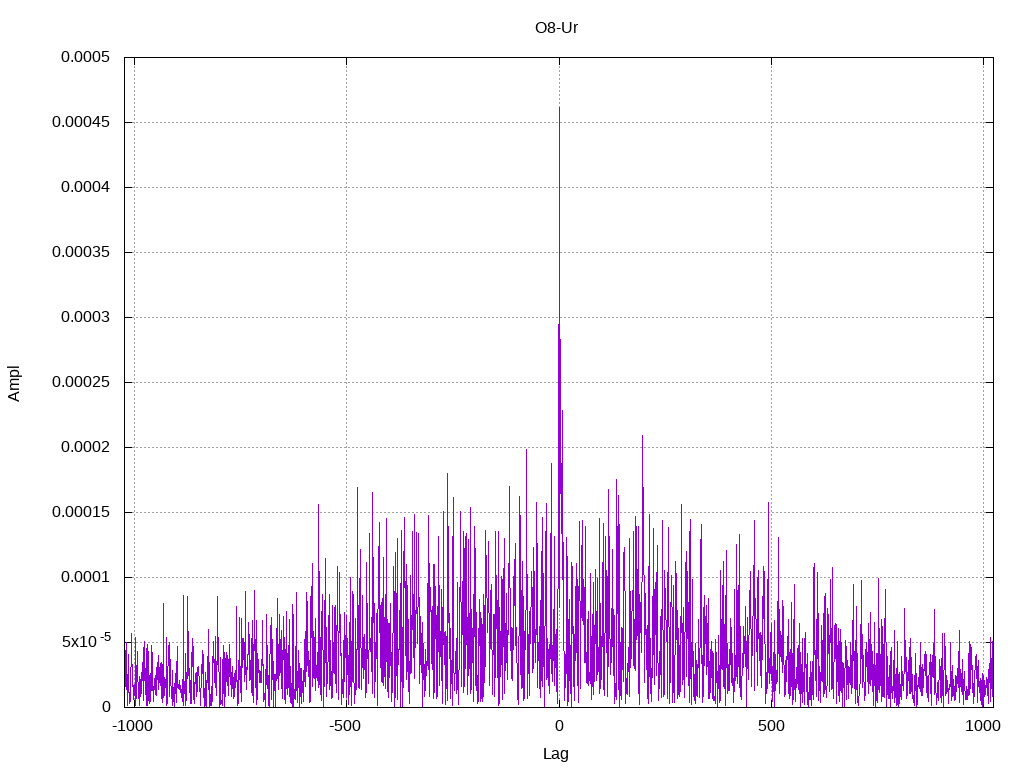The image size is (1024, 768).
Task: Click y-axis tick label 0.0003
Action: [x=86, y=317]
